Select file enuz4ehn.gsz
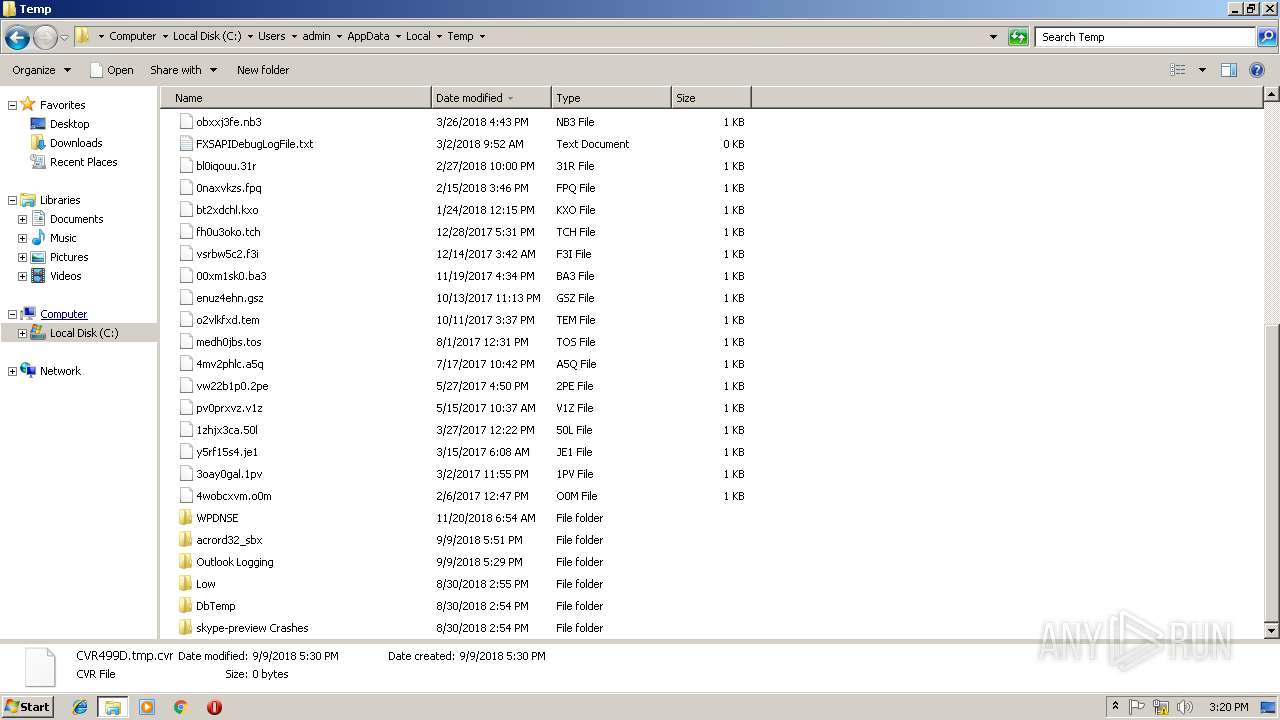 [x=230, y=298]
